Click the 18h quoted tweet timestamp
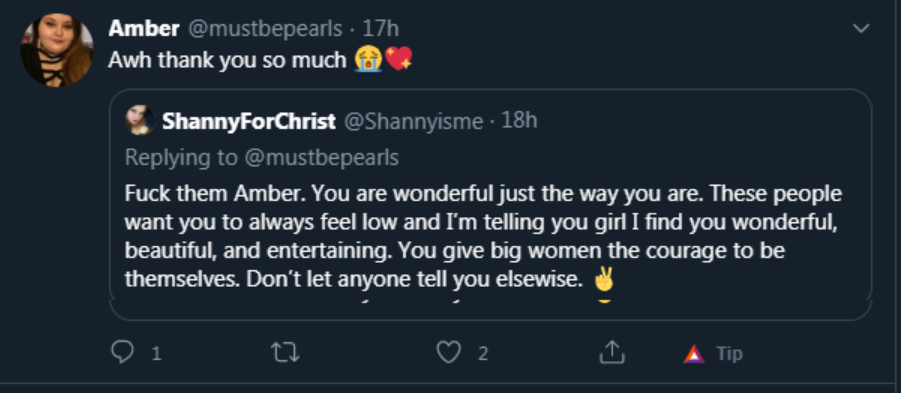The height and width of the screenshot is (393, 901). coord(519,121)
